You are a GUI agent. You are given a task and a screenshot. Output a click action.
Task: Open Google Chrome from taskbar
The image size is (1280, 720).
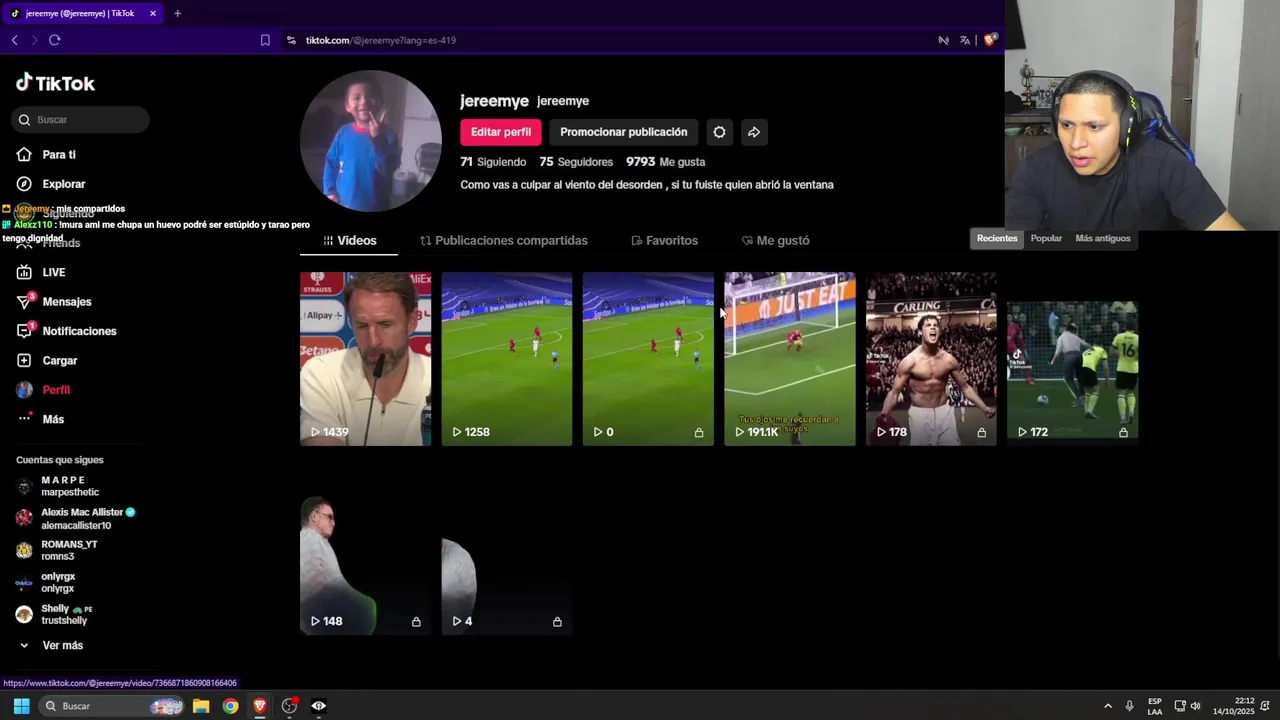tap(230, 706)
